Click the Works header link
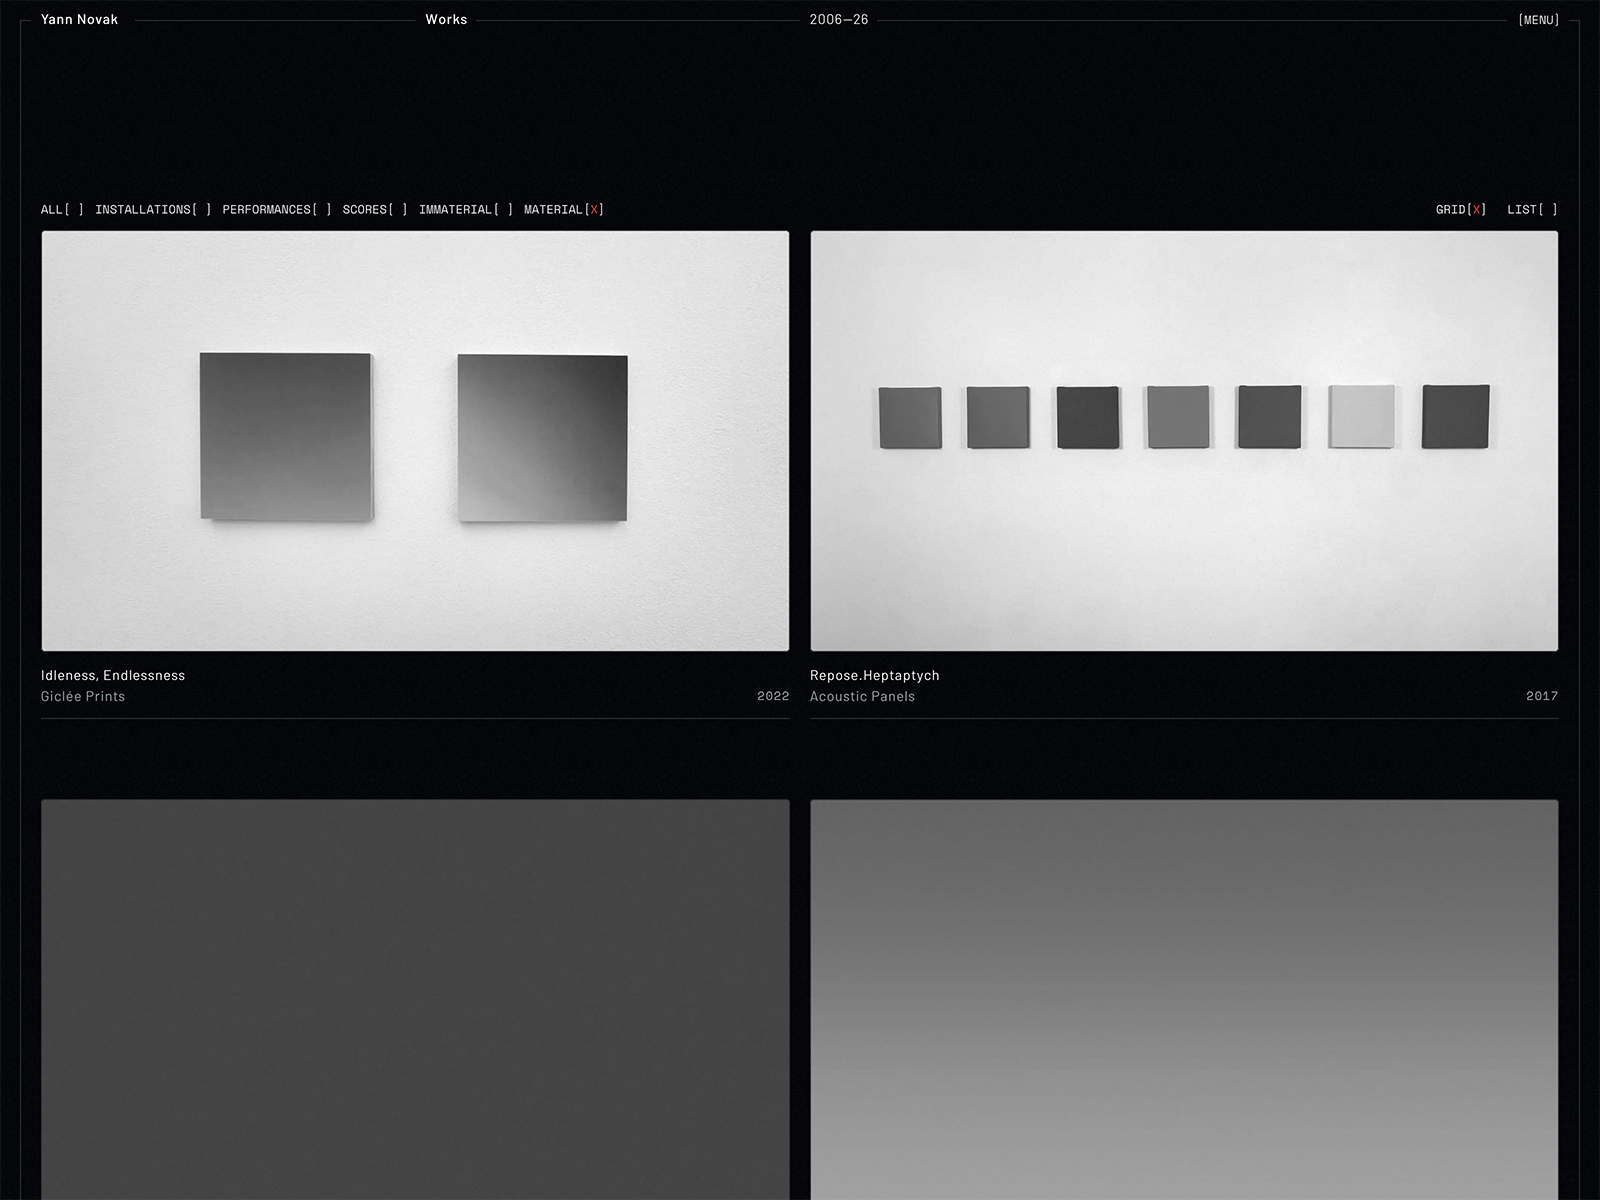 tap(446, 20)
